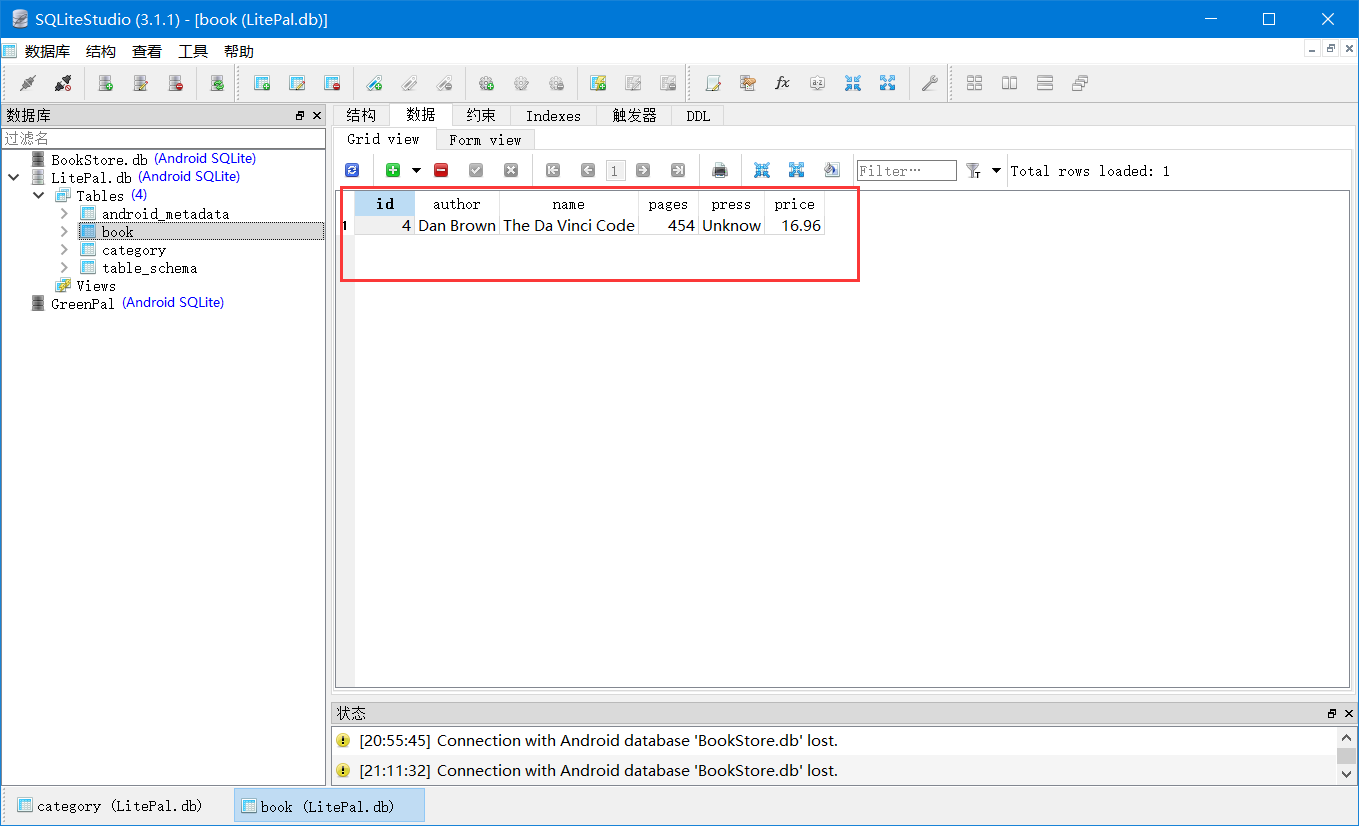Click the export icon in main toolbar
1359x826 pixels.
click(887, 84)
